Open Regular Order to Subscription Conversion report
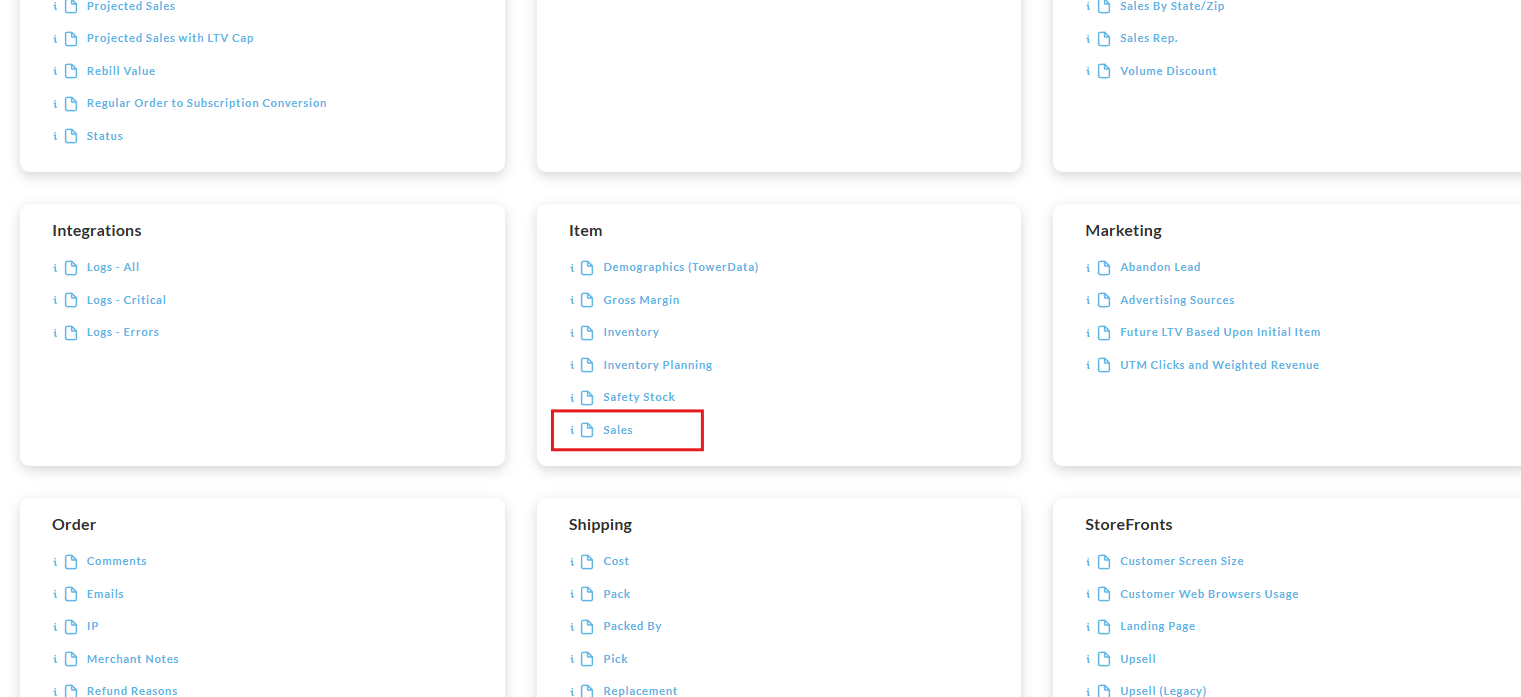This screenshot has height=697, width=1521. (x=207, y=103)
